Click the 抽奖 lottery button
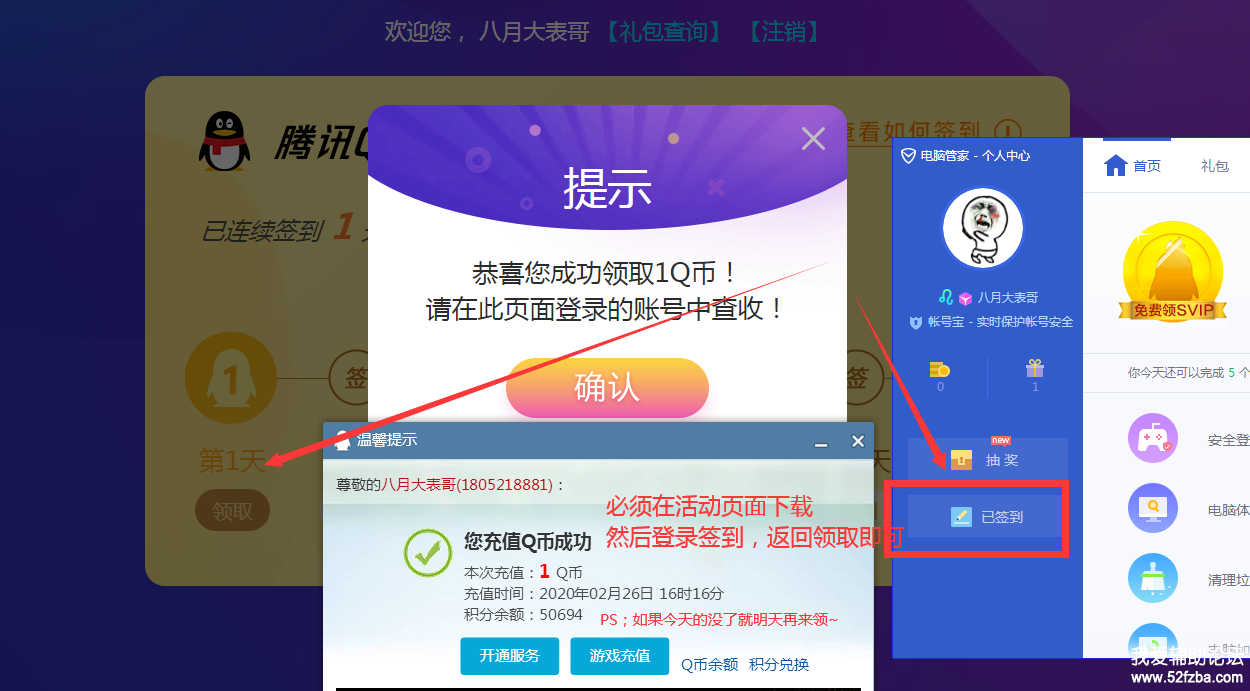This screenshot has height=691, width=1250. click(x=987, y=459)
